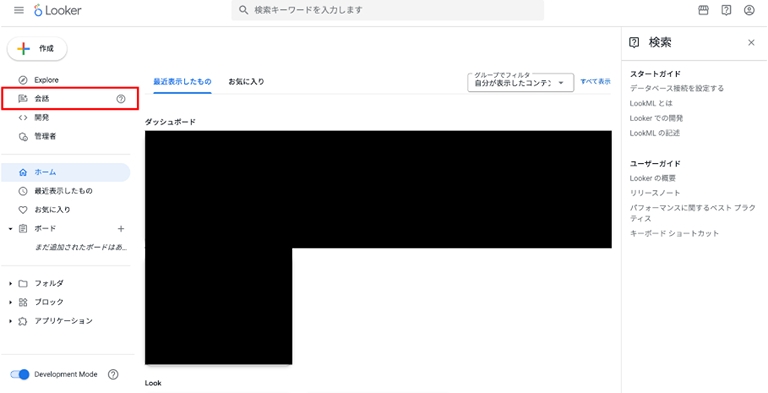Open データベース接続を設定する link
This screenshot has height=393, width=768.
[676, 89]
